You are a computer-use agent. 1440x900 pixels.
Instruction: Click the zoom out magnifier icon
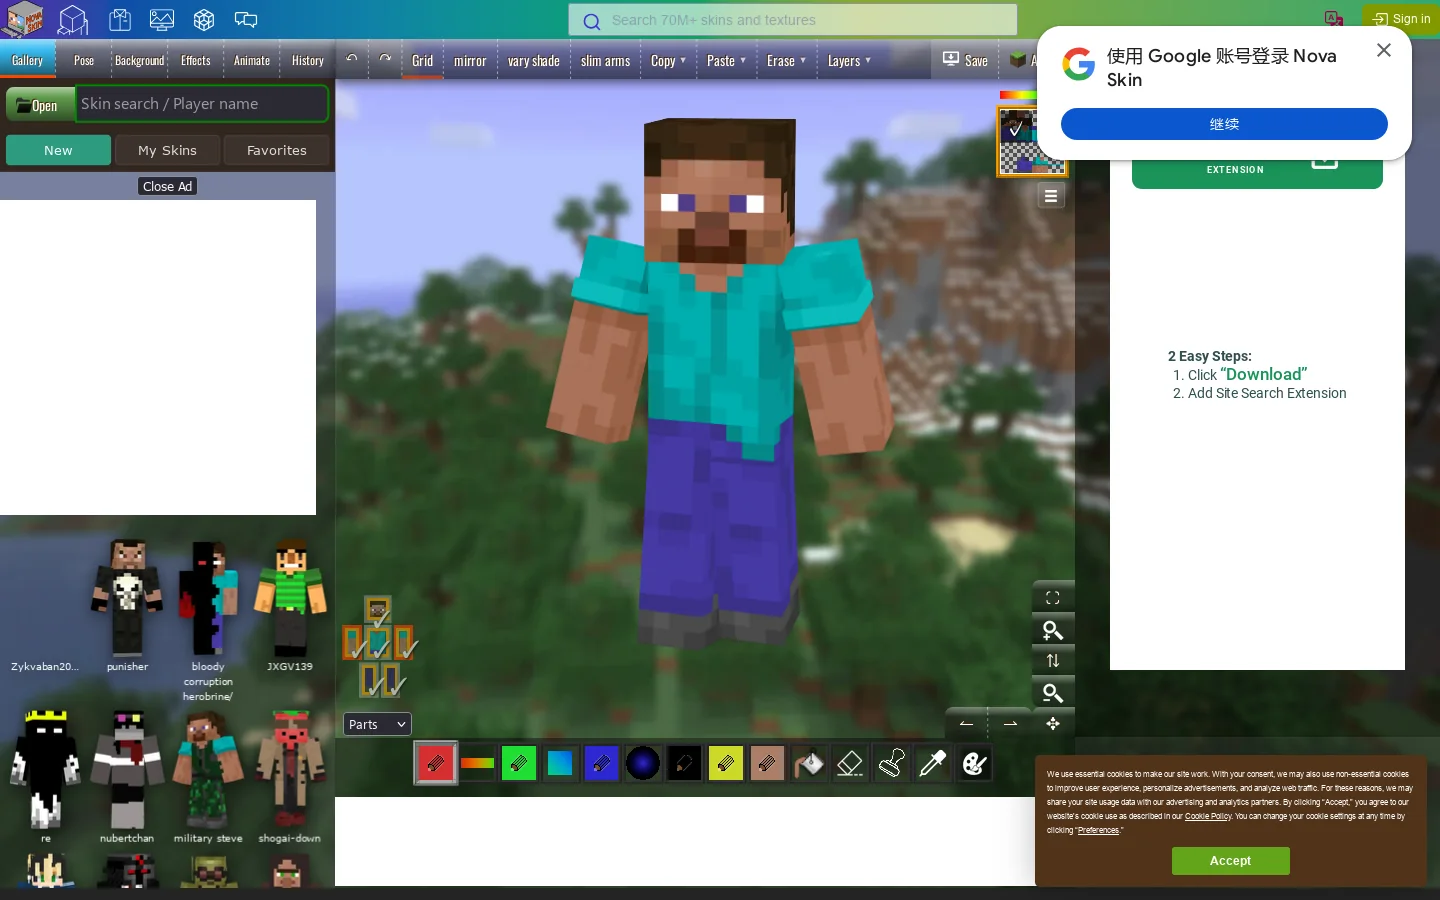click(1053, 693)
